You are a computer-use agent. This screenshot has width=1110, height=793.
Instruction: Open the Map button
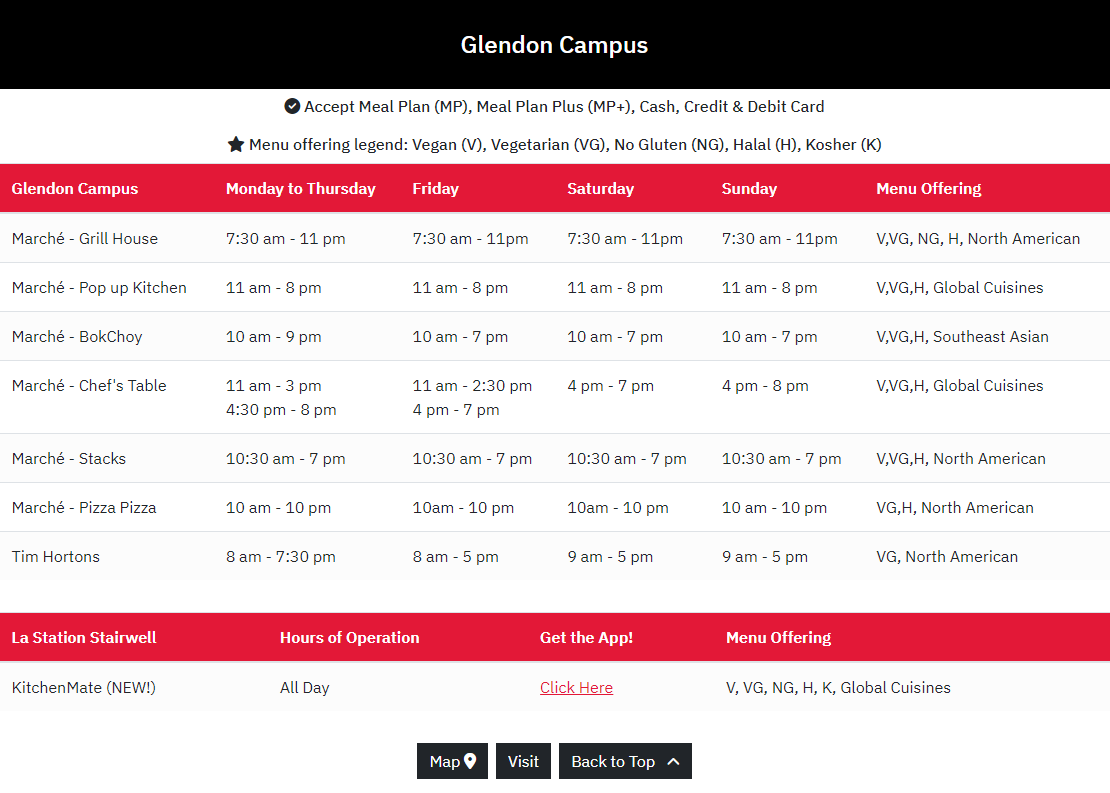(452, 761)
